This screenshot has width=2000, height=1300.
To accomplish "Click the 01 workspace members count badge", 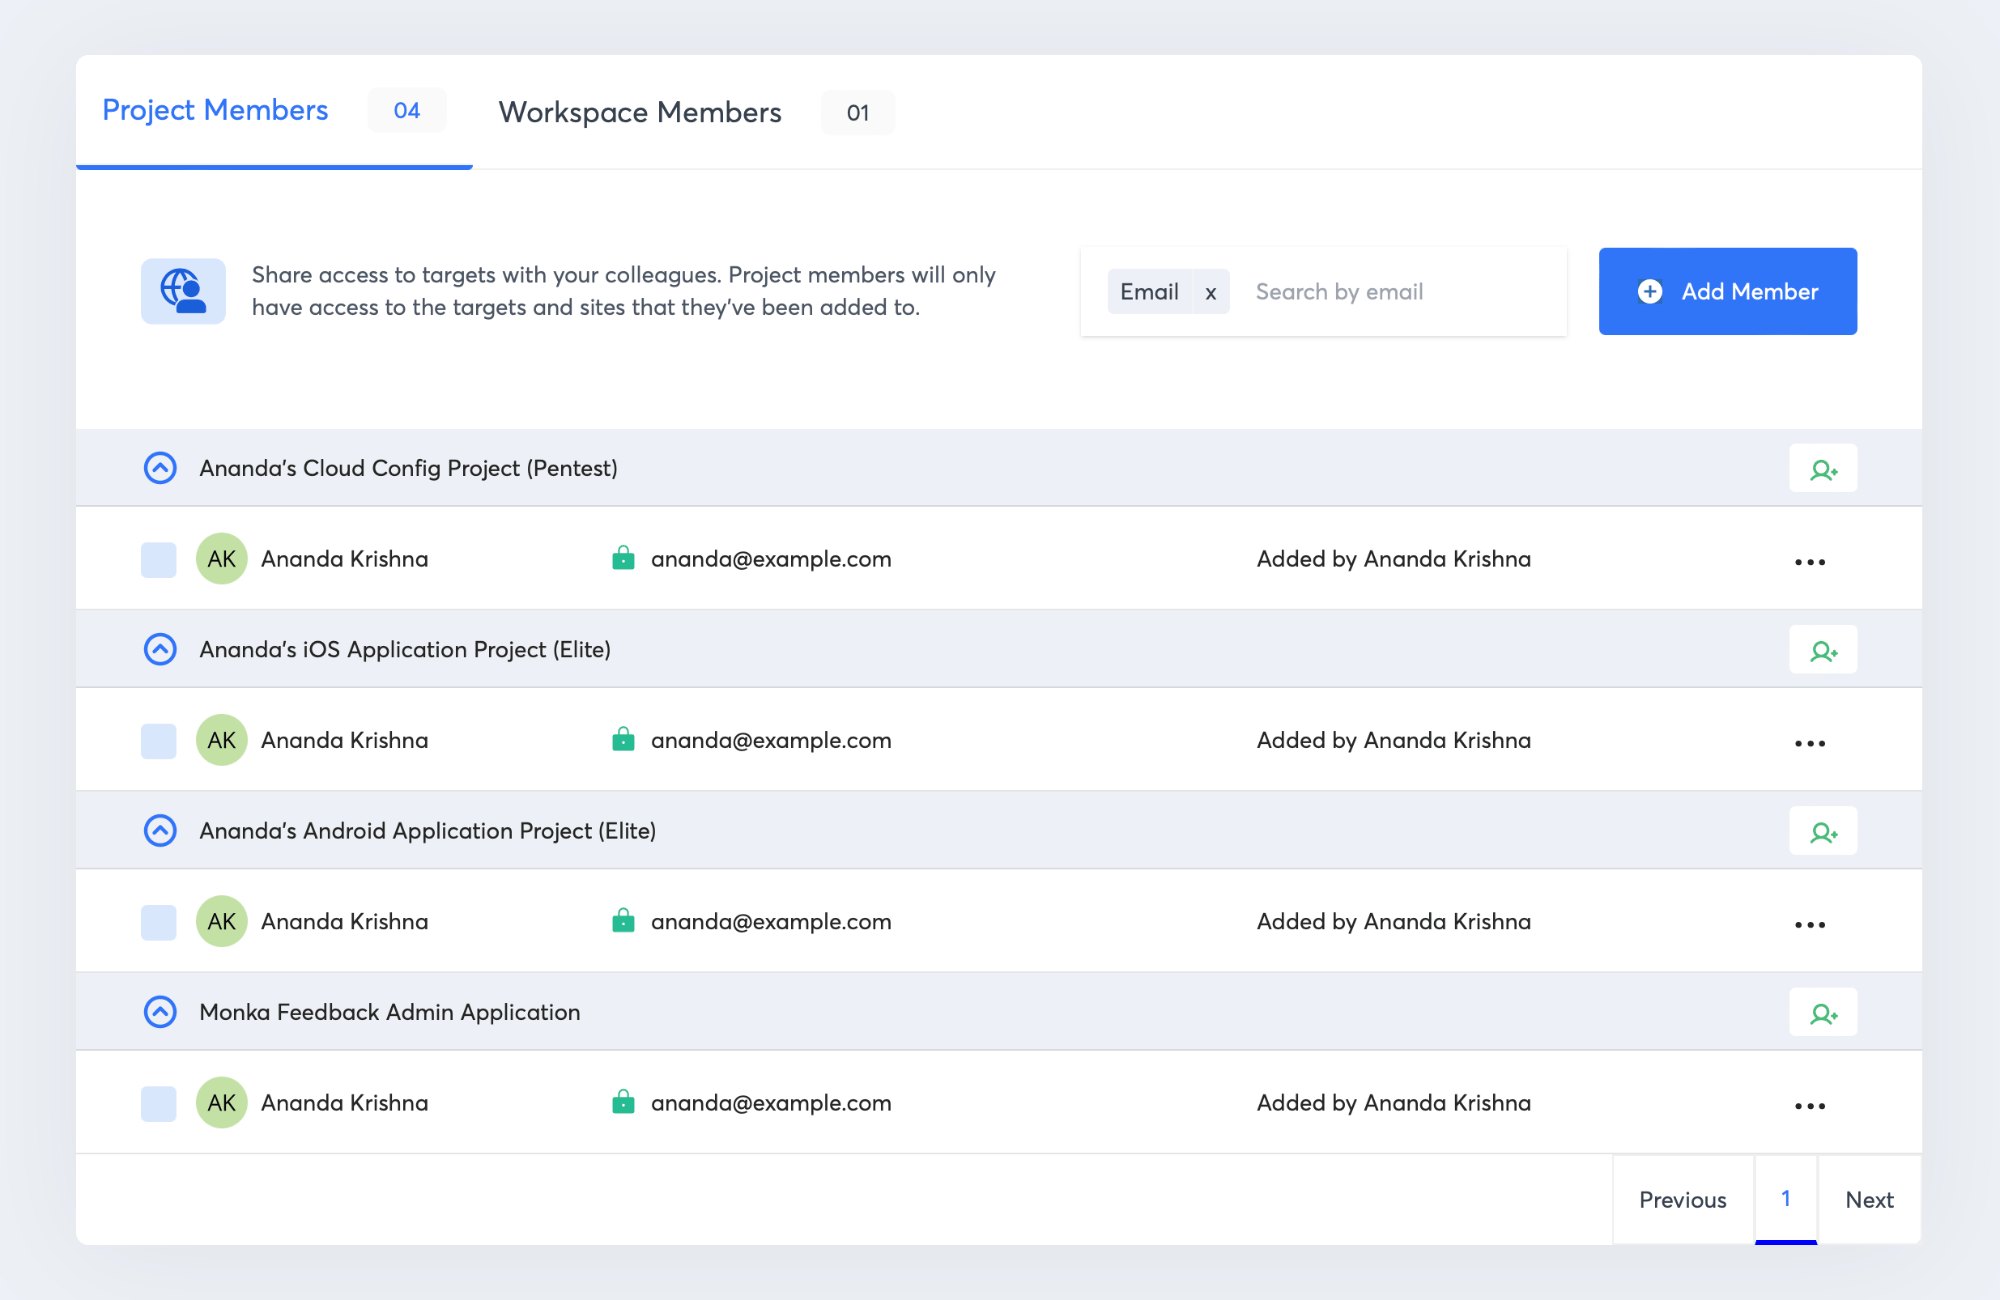I will coord(858,112).
